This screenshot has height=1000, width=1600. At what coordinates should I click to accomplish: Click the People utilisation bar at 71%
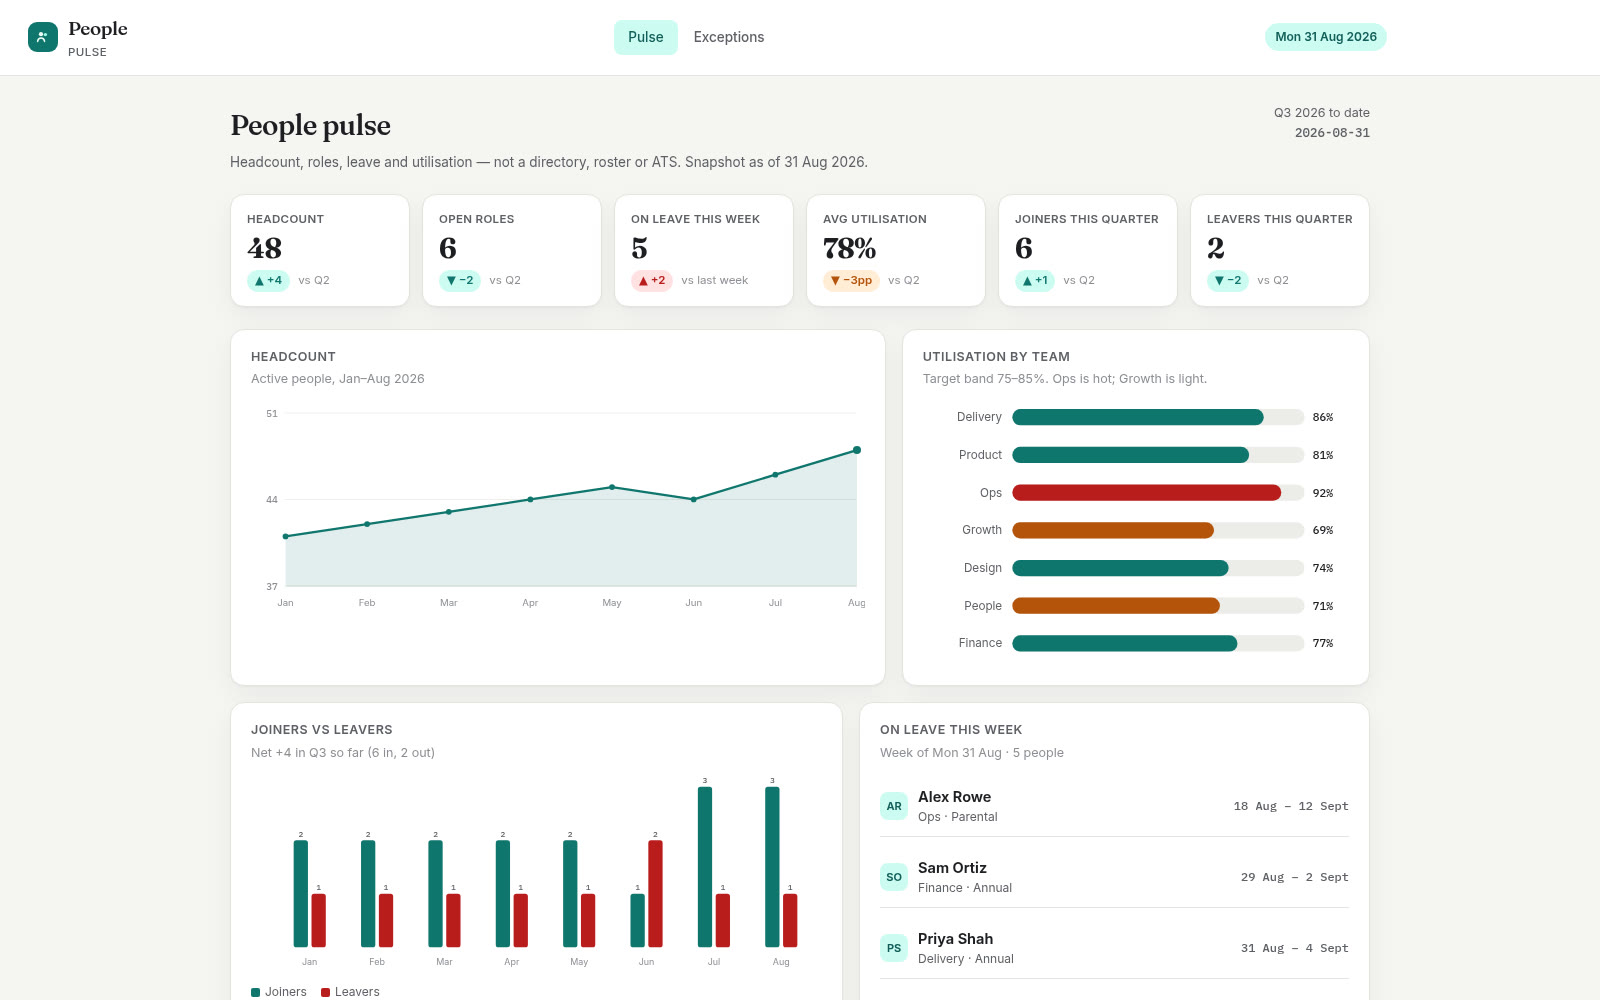[1116, 605]
